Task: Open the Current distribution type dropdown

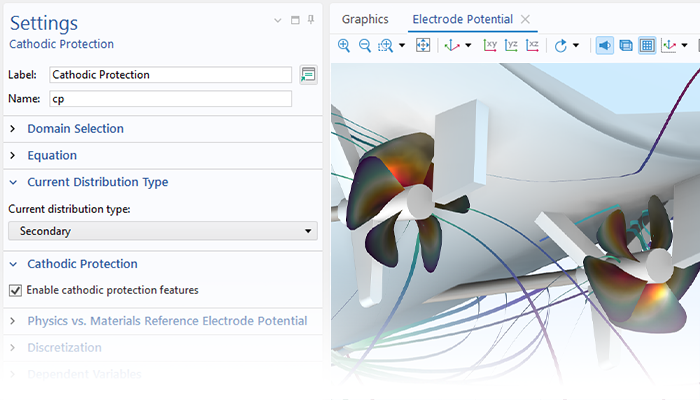Action: tap(162, 231)
